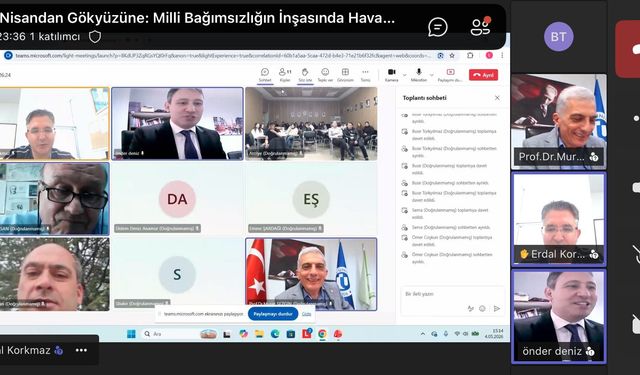Image resolution: width=640 pixels, height=375 pixels.
Task: Click the meeting title 'Nisandan Gökyüzüne'
Action: 198,18
